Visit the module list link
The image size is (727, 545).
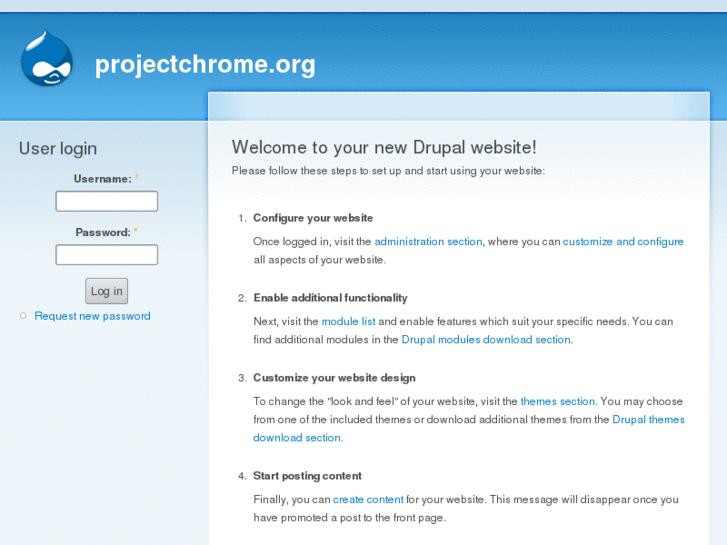coord(349,321)
